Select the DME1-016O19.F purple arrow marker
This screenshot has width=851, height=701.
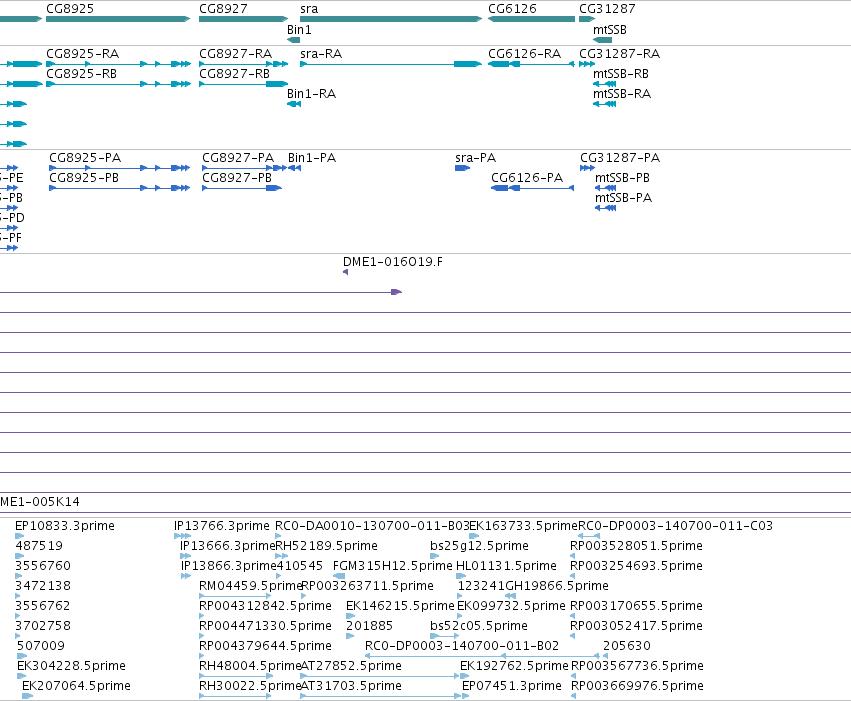click(x=346, y=272)
